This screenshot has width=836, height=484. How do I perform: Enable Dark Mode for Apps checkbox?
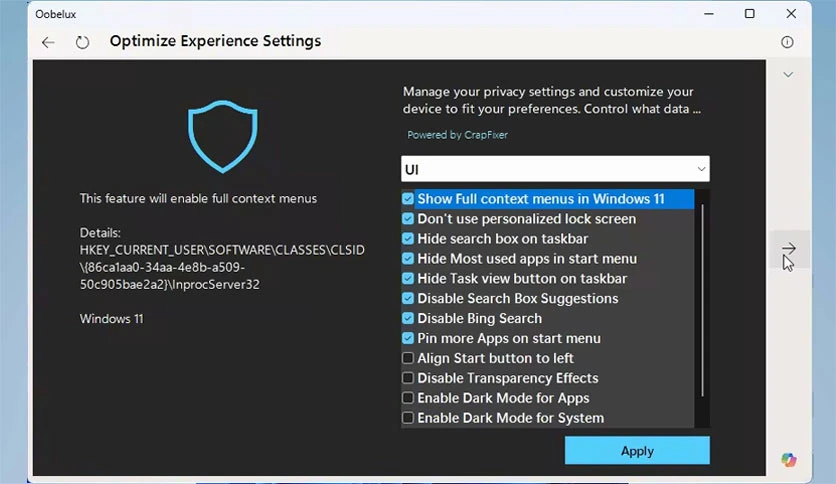click(x=408, y=398)
